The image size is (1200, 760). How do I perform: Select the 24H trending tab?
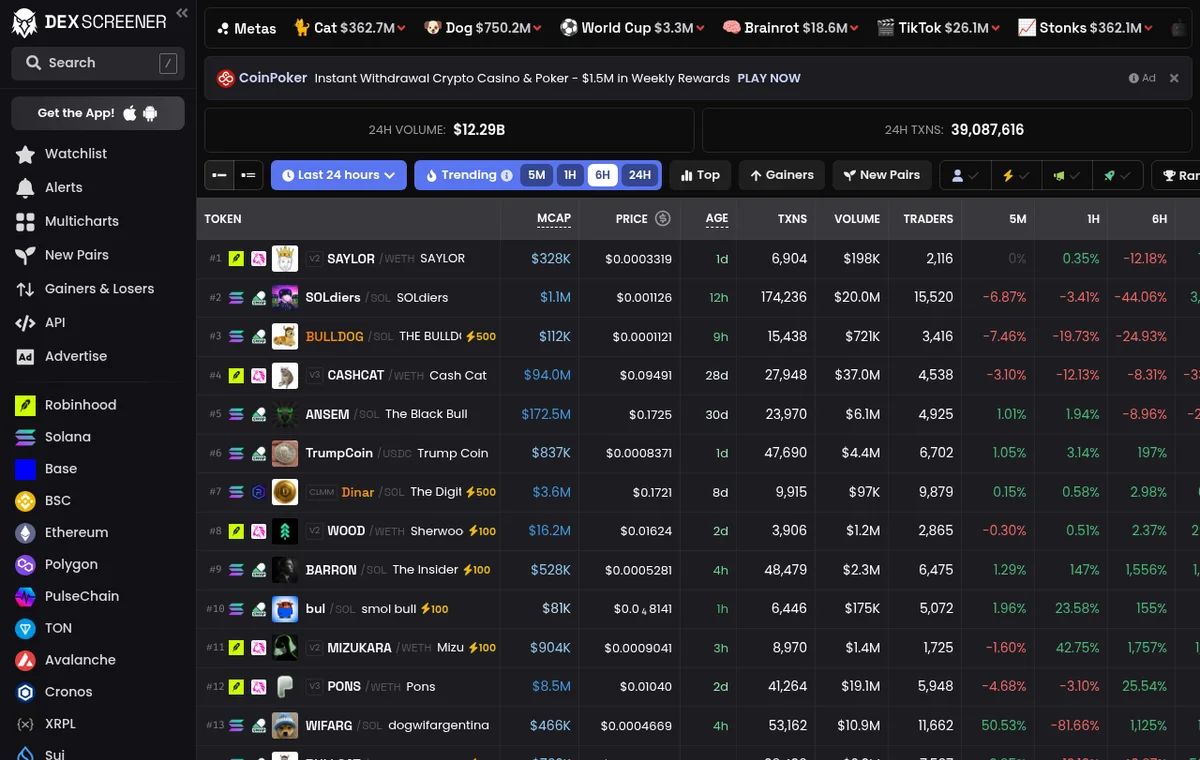639,175
